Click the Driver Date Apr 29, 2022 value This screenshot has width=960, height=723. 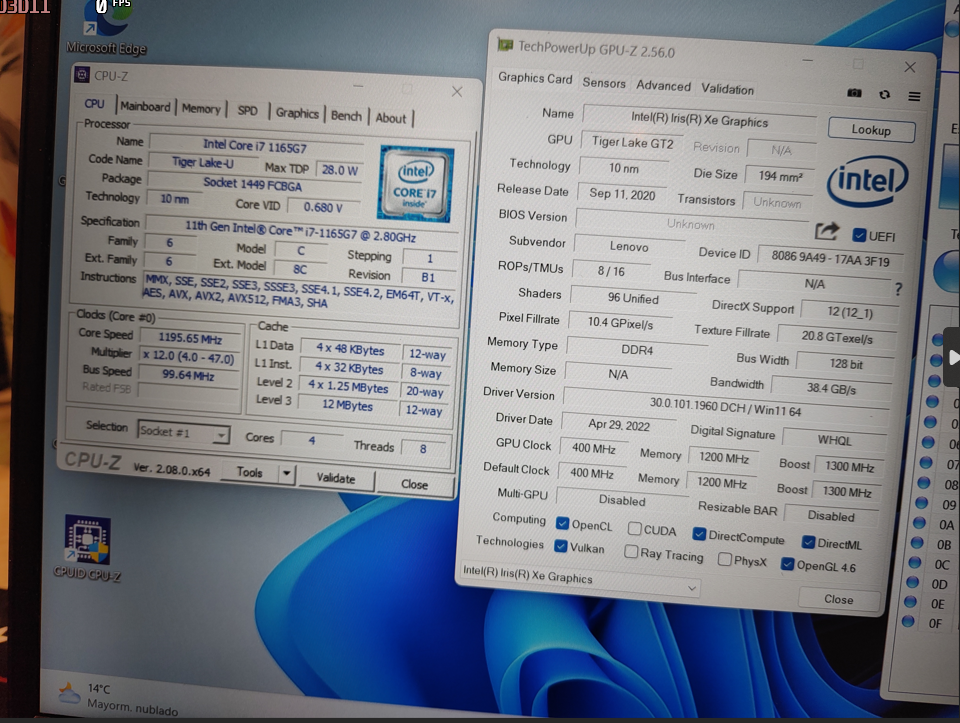pos(619,425)
